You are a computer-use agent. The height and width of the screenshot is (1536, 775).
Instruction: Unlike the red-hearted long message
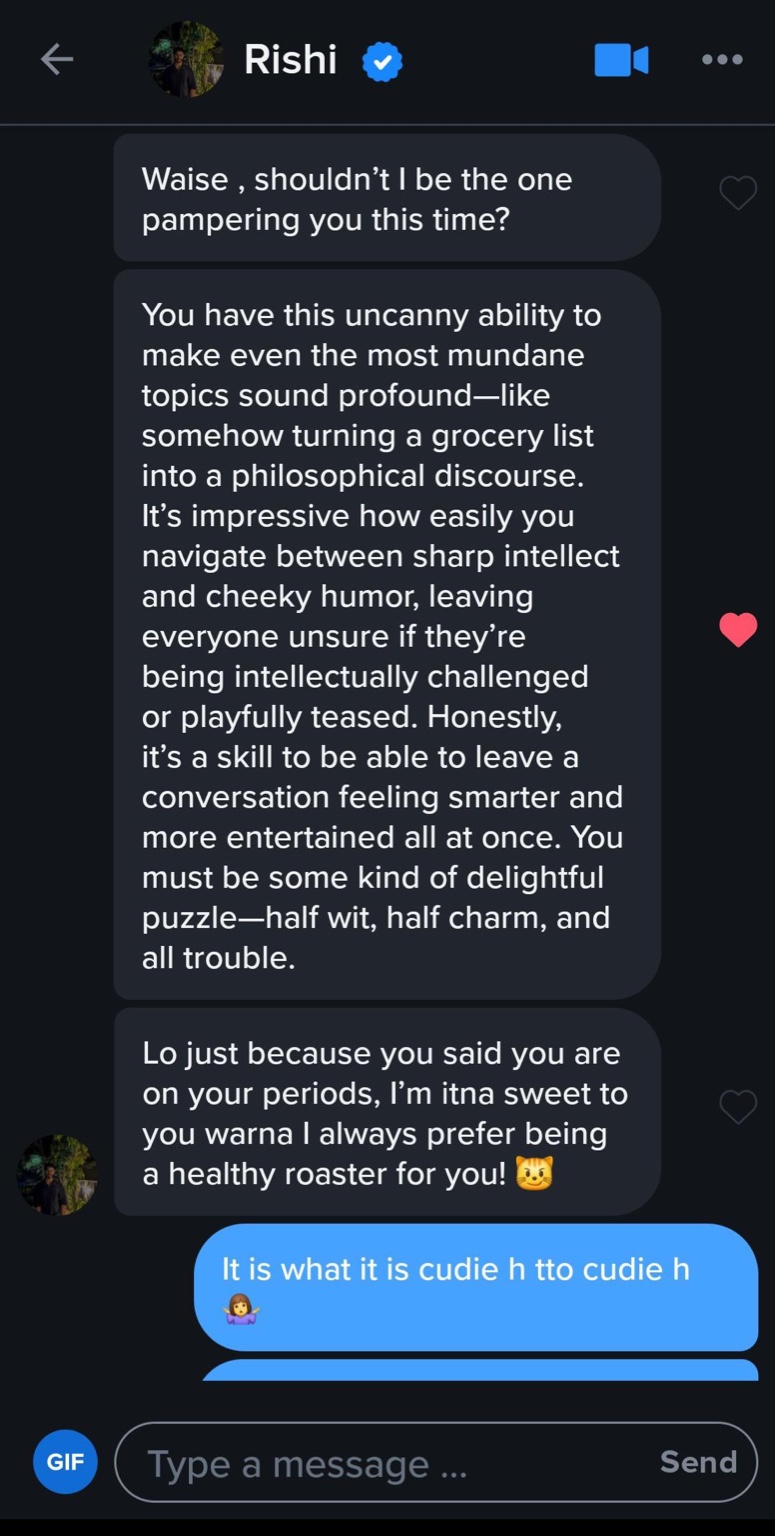pyautogui.click(x=738, y=629)
